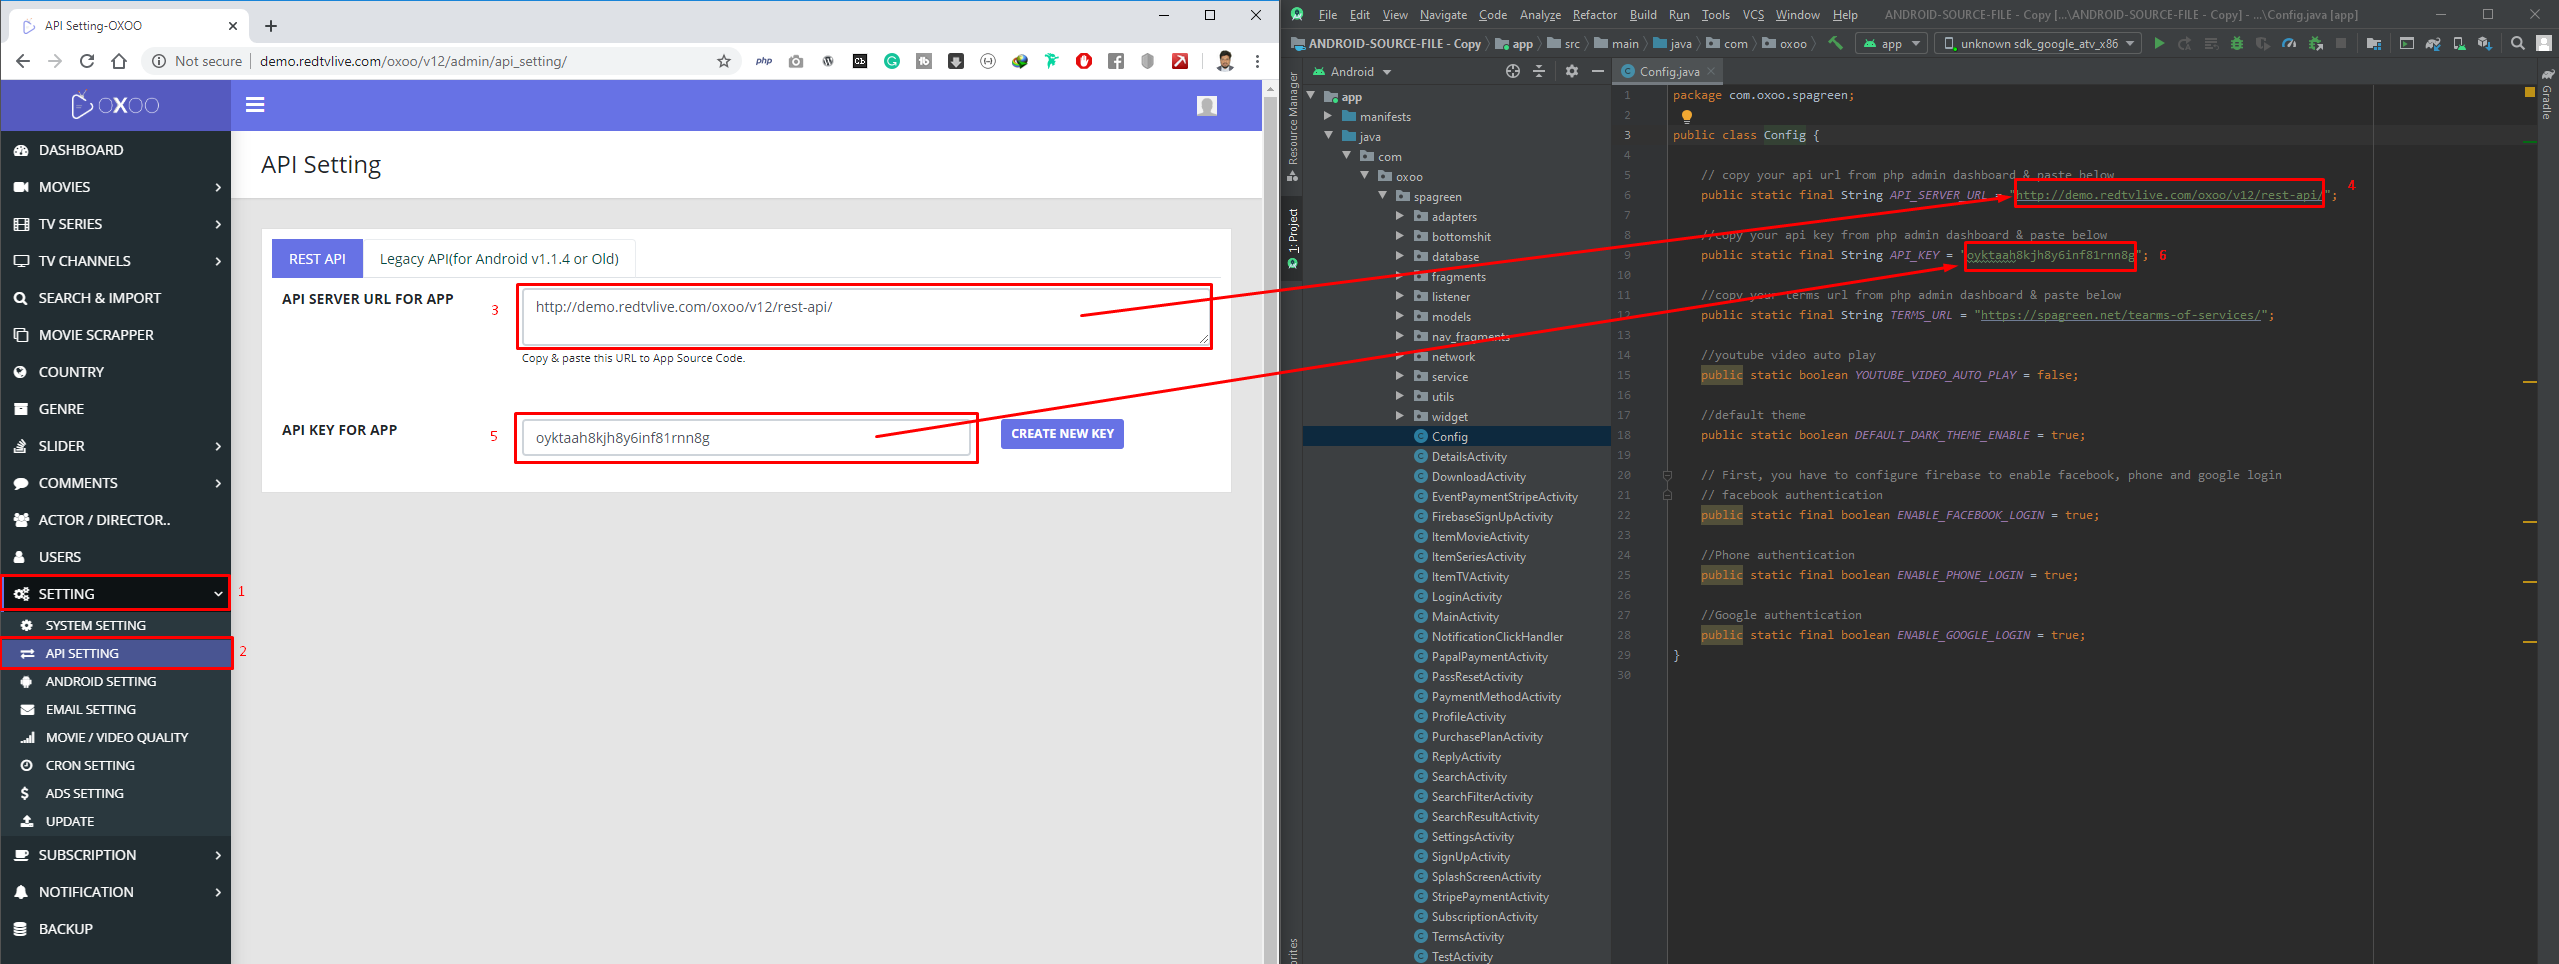Click Search Everywhere magnifier in Android Studio

pyautogui.click(x=2518, y=43)
